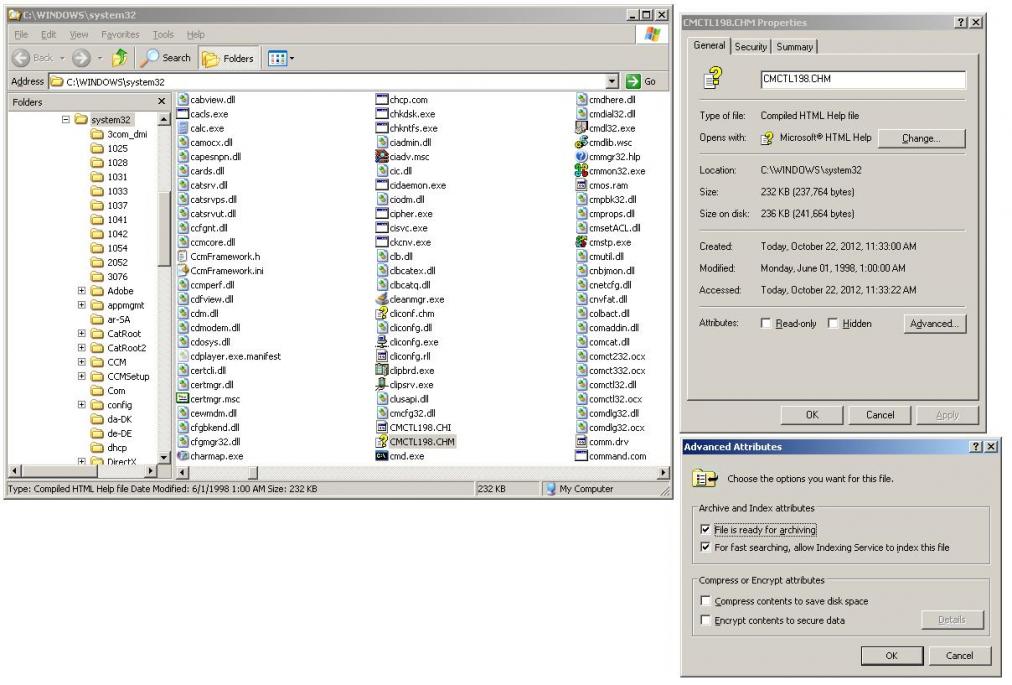This screenshot has width=1012, height=685.
Task: Open the Favorites menu
Action: (x=120, y=35)
